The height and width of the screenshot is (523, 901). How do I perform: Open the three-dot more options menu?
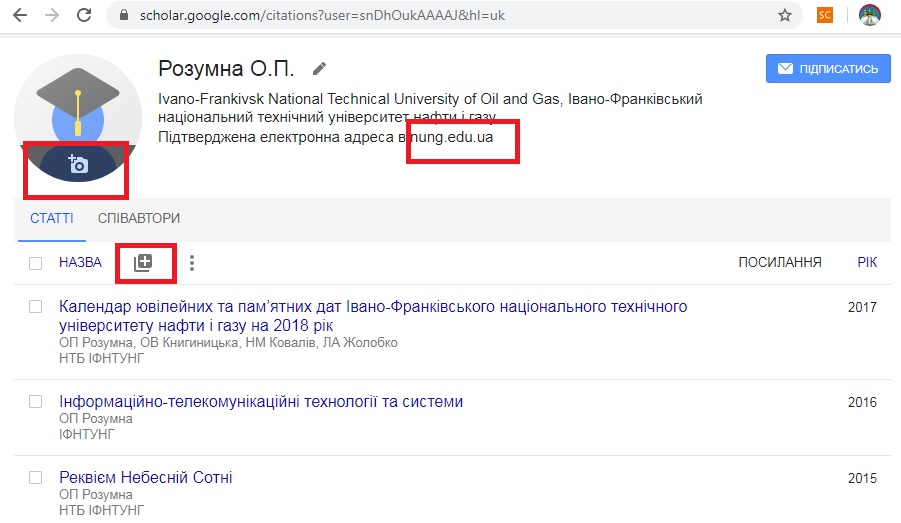192,263
